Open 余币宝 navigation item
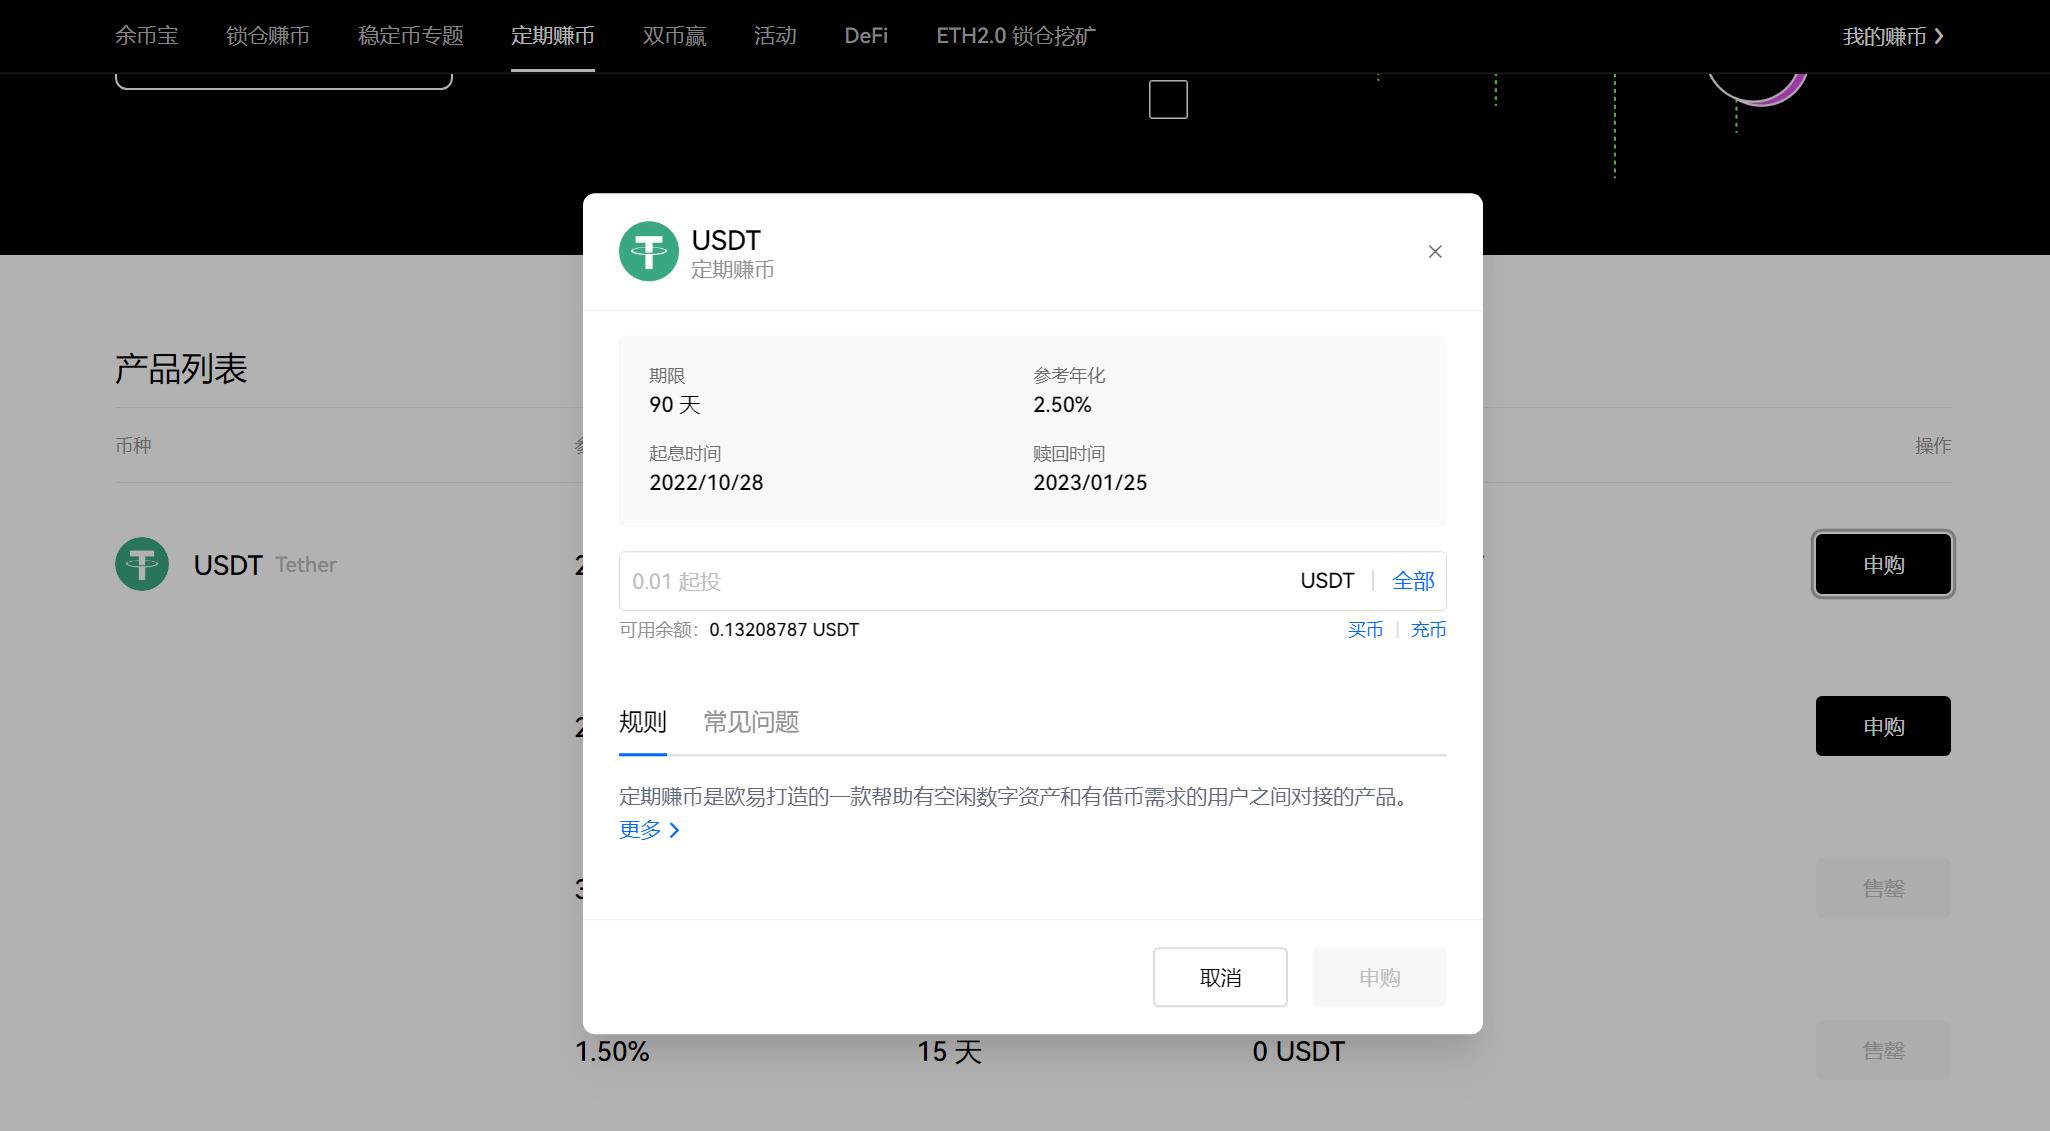 tap(146, 36)
